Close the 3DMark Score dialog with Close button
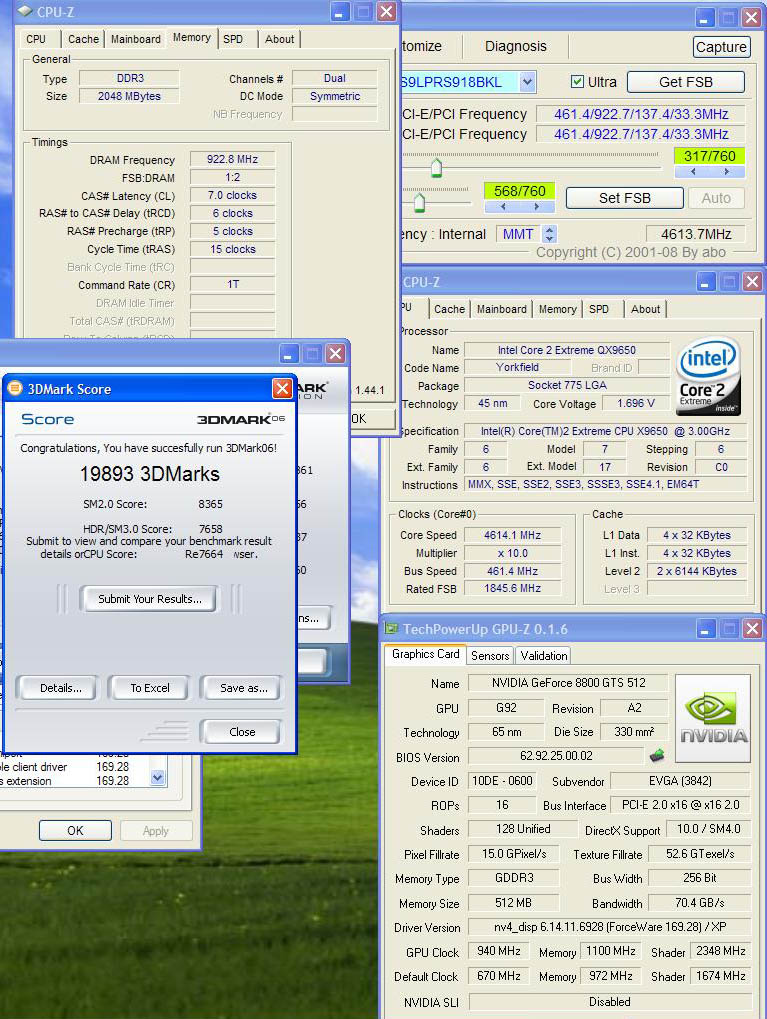The height and width of the screenshot is (1019, 767). (242, 732)
